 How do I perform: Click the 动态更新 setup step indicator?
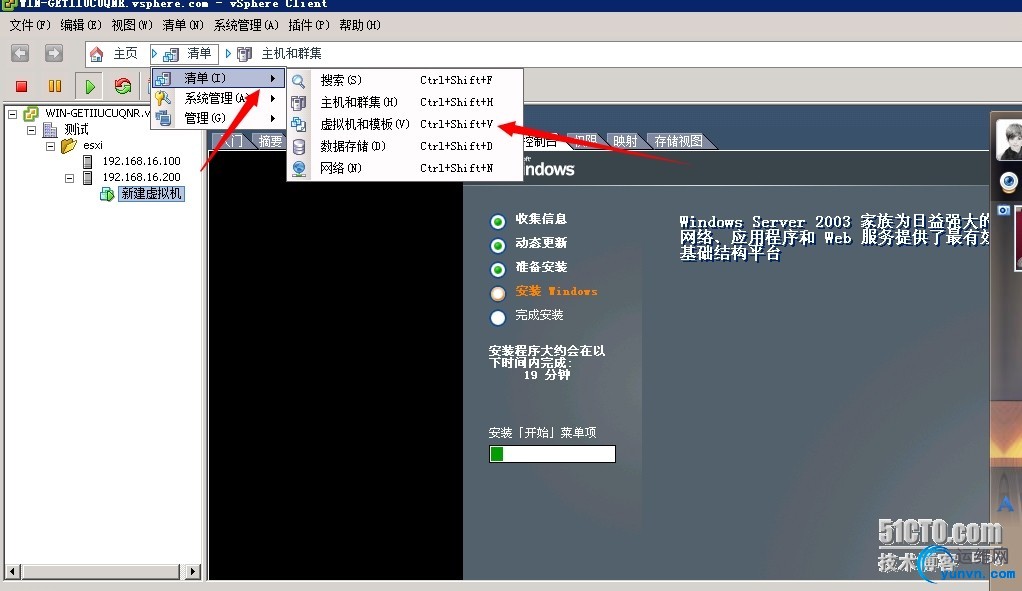tap(498, 246)
